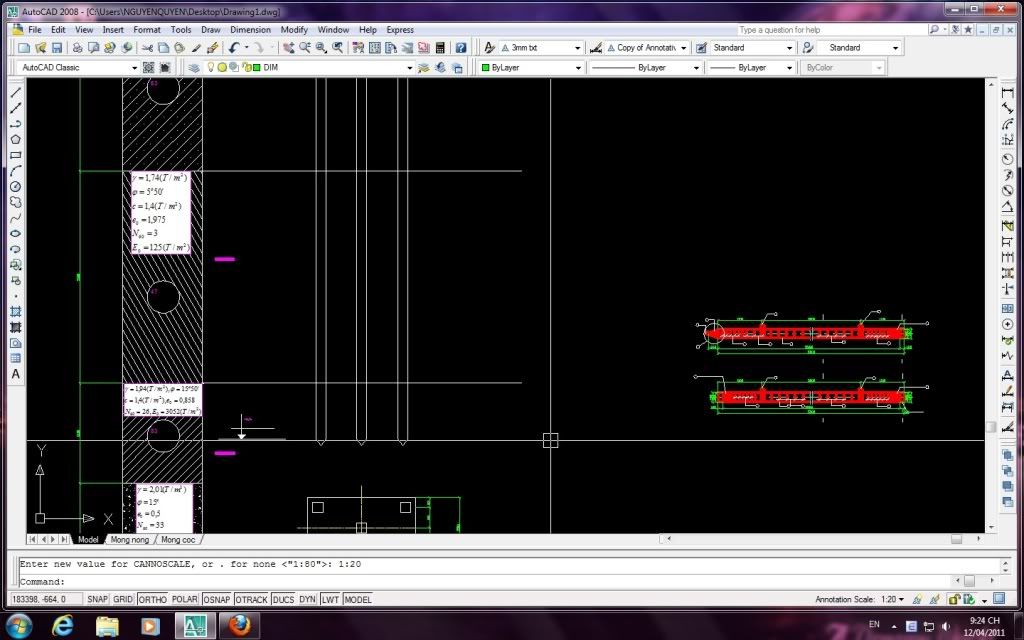
Task: Click the Command: input line
Action: pyautogui.click(x=487, y=581)
